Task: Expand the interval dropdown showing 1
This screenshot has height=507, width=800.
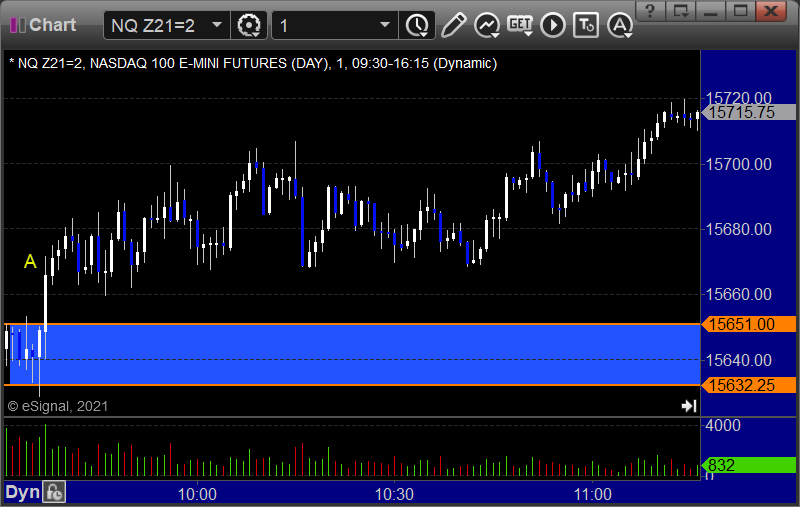Action: click(385, 24)
